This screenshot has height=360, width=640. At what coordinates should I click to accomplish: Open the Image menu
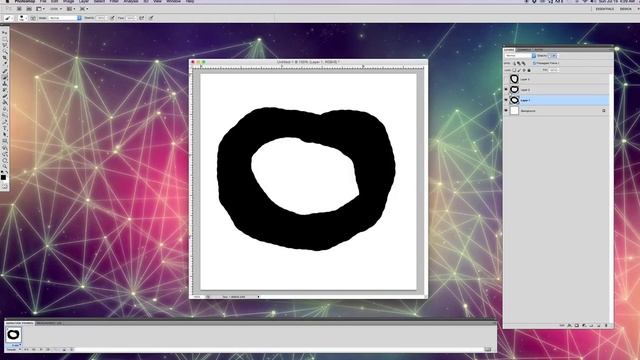[x=68, y=1]
